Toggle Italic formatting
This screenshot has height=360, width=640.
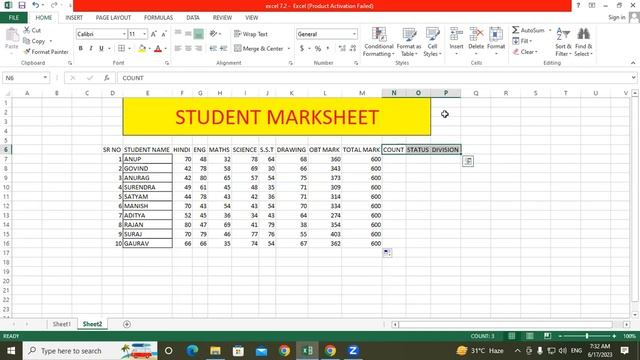(x=91, y=49)
